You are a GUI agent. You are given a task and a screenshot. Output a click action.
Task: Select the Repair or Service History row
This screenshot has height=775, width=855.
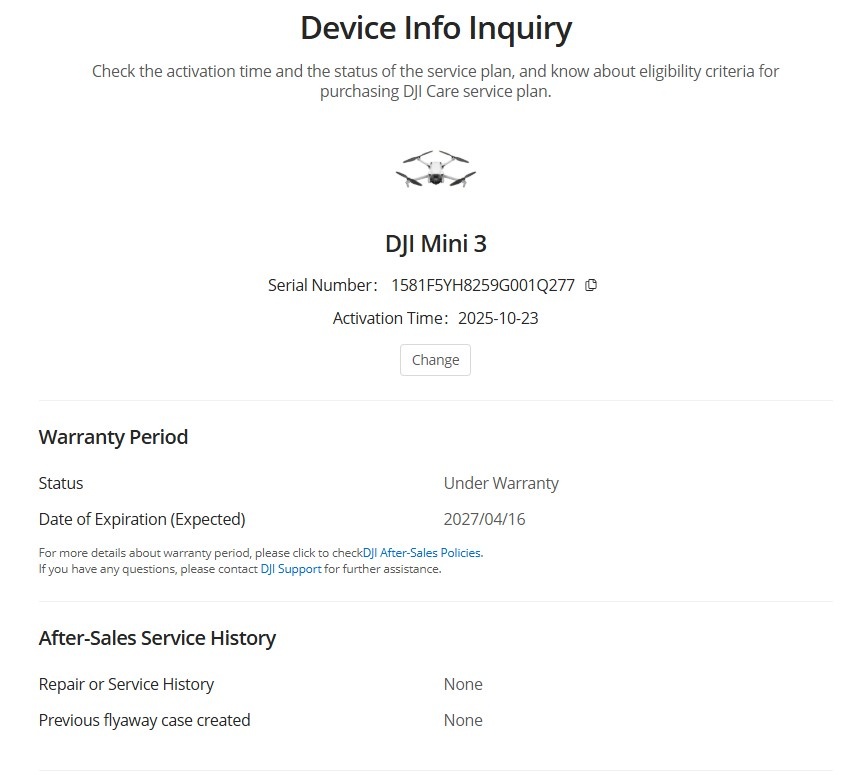coord(126,684)
